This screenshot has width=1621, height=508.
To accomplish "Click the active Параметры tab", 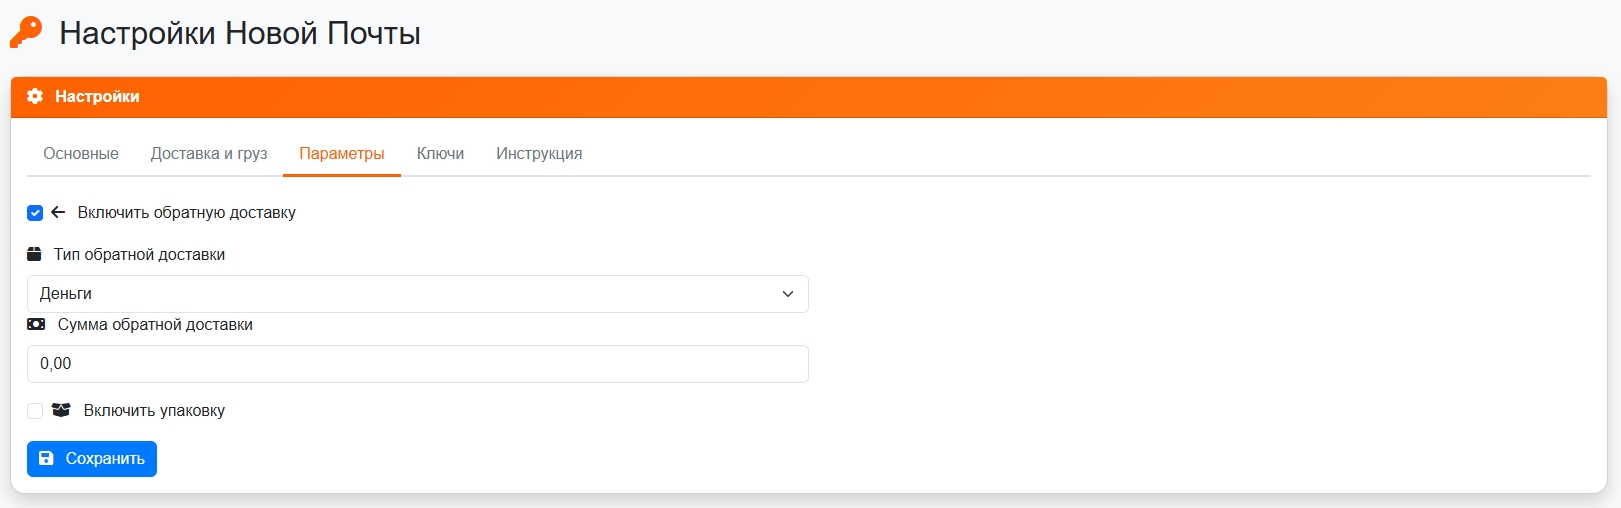I will [x=342, y=154].
